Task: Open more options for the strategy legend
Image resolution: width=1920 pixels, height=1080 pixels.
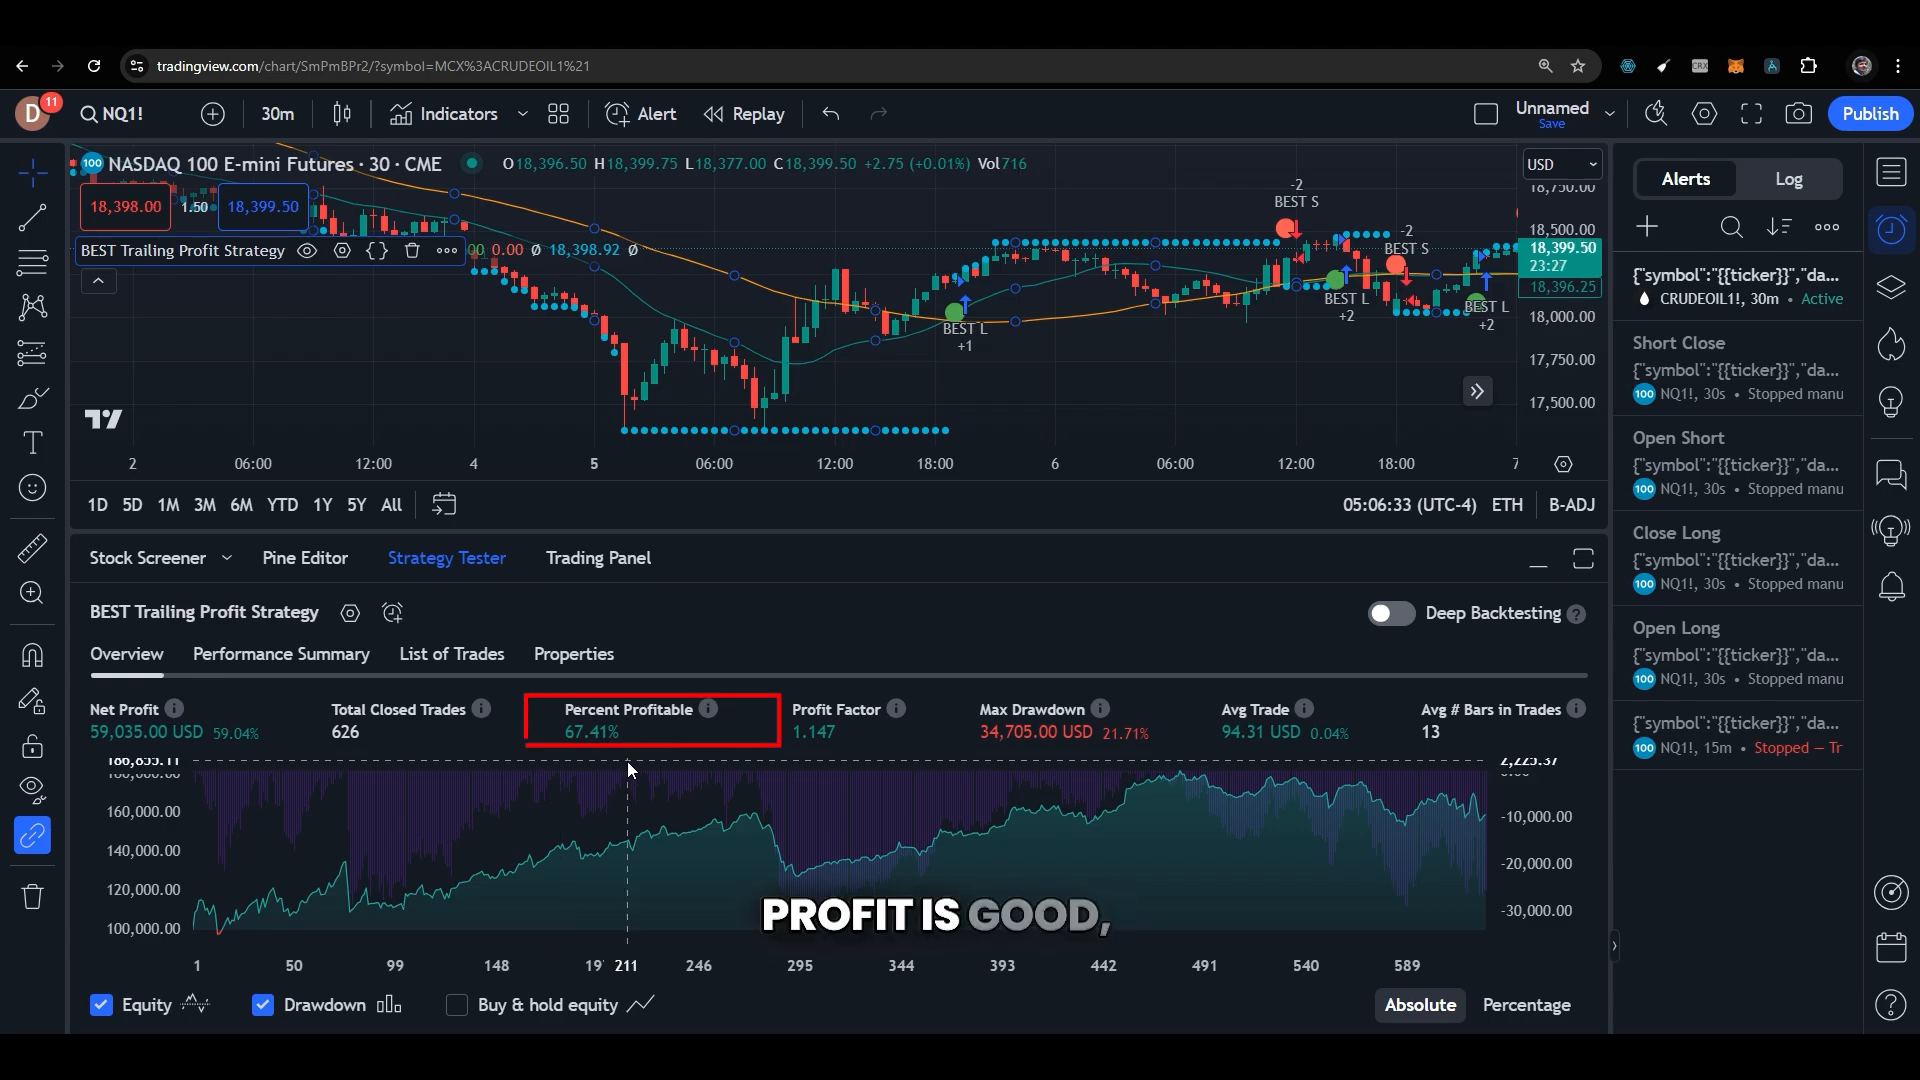Action: [x=447, y=251]
